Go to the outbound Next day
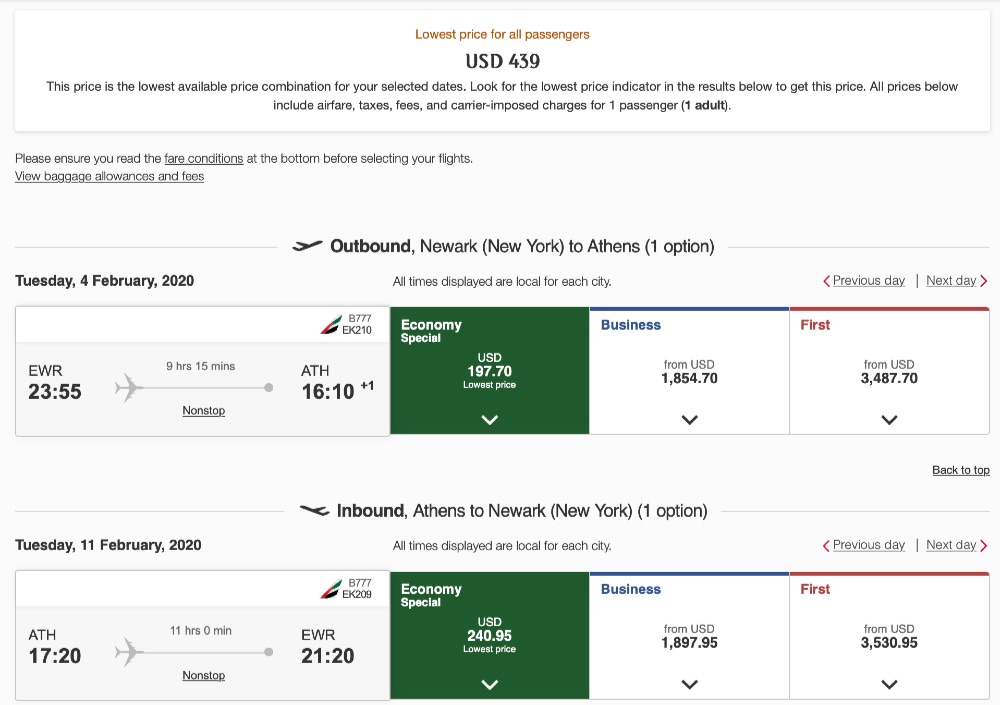 [951, 281]
